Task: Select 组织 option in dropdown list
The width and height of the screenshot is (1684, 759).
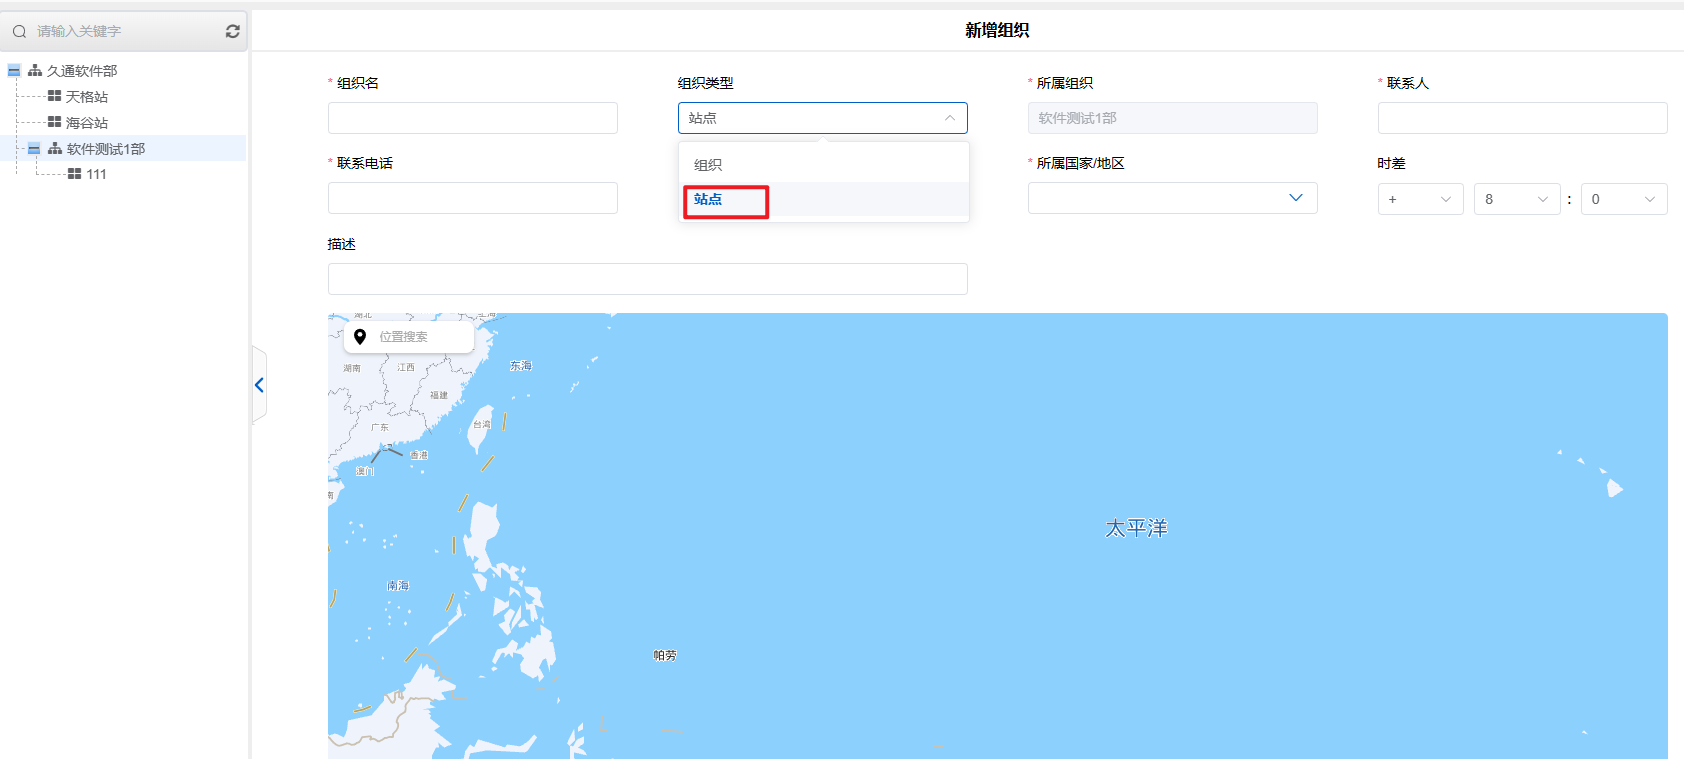Action: [x=824, y=165]
